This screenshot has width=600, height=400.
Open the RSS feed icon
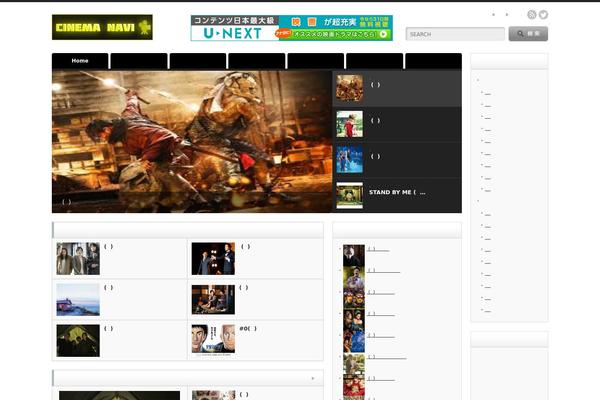pos(532,15)
